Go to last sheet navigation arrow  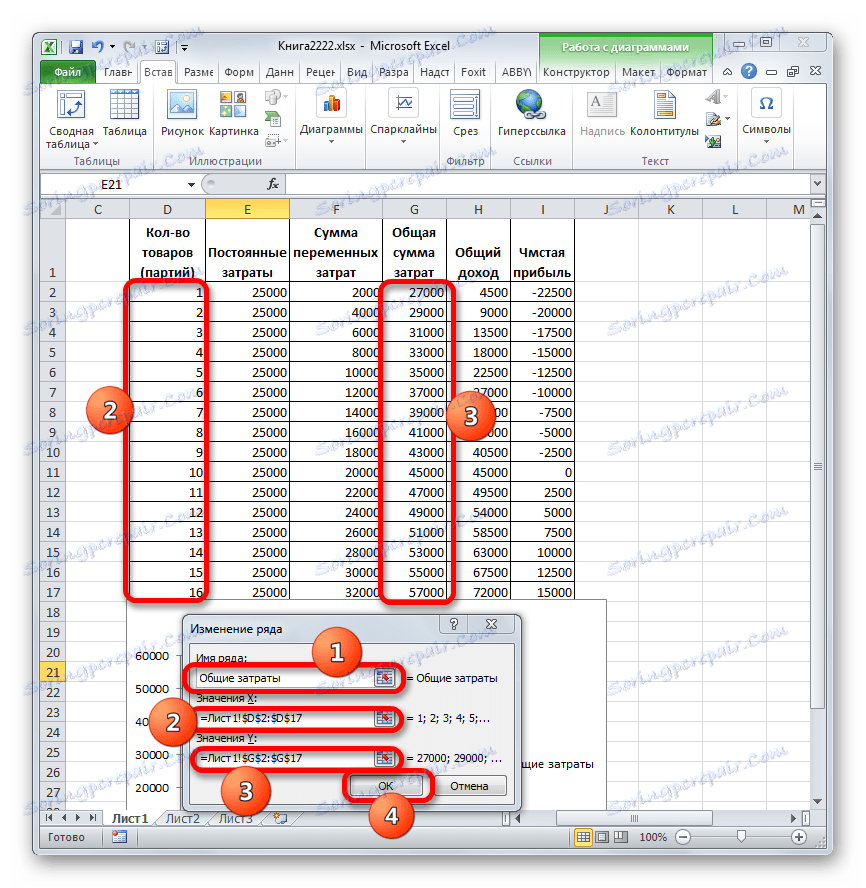pos(92,818)
